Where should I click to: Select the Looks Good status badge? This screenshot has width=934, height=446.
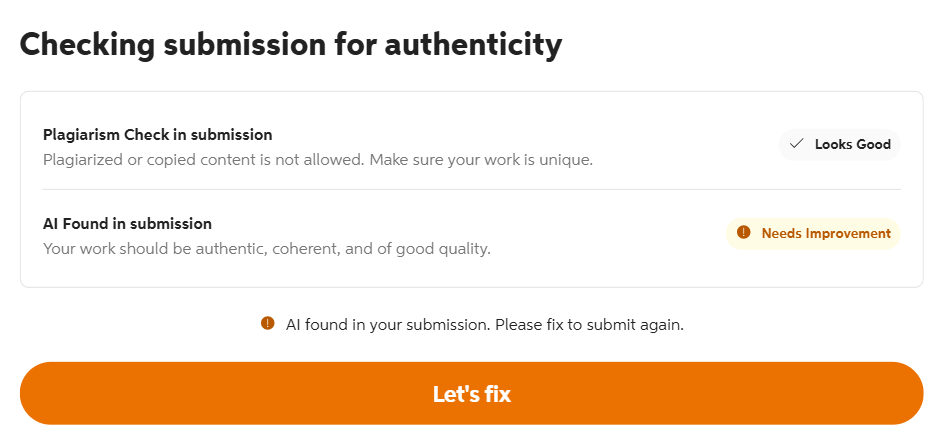click(x=839, y=144)
